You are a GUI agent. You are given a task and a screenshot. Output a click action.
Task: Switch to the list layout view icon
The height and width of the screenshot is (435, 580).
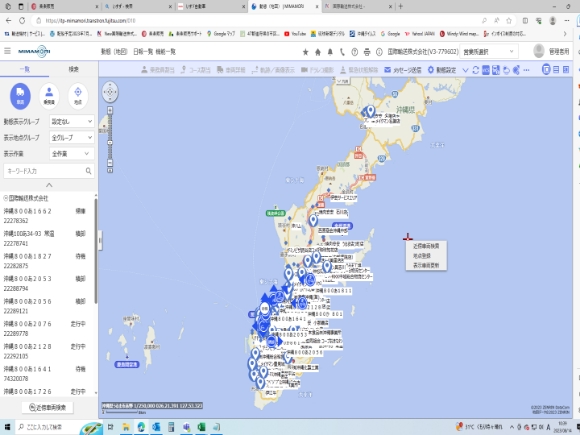click(x=556, y=69)
